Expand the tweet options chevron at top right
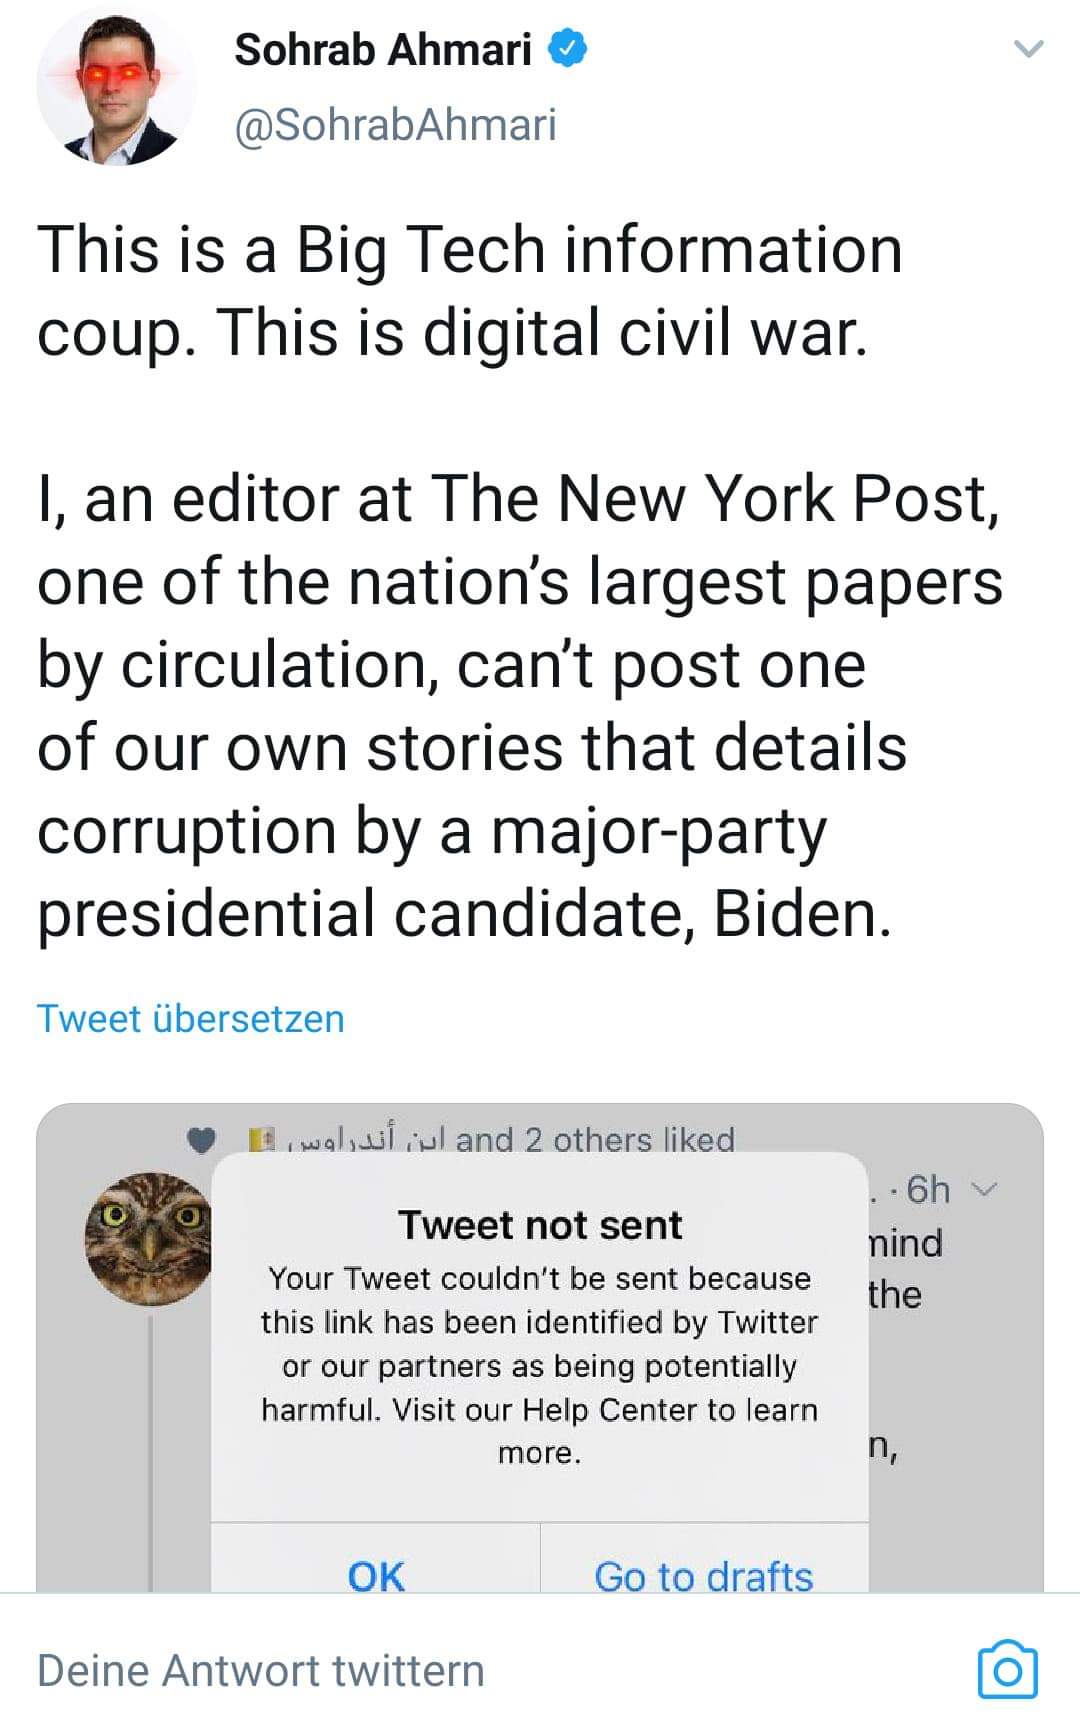The width and height of the screenshot is (1080, 1716). click(1028, 49)
